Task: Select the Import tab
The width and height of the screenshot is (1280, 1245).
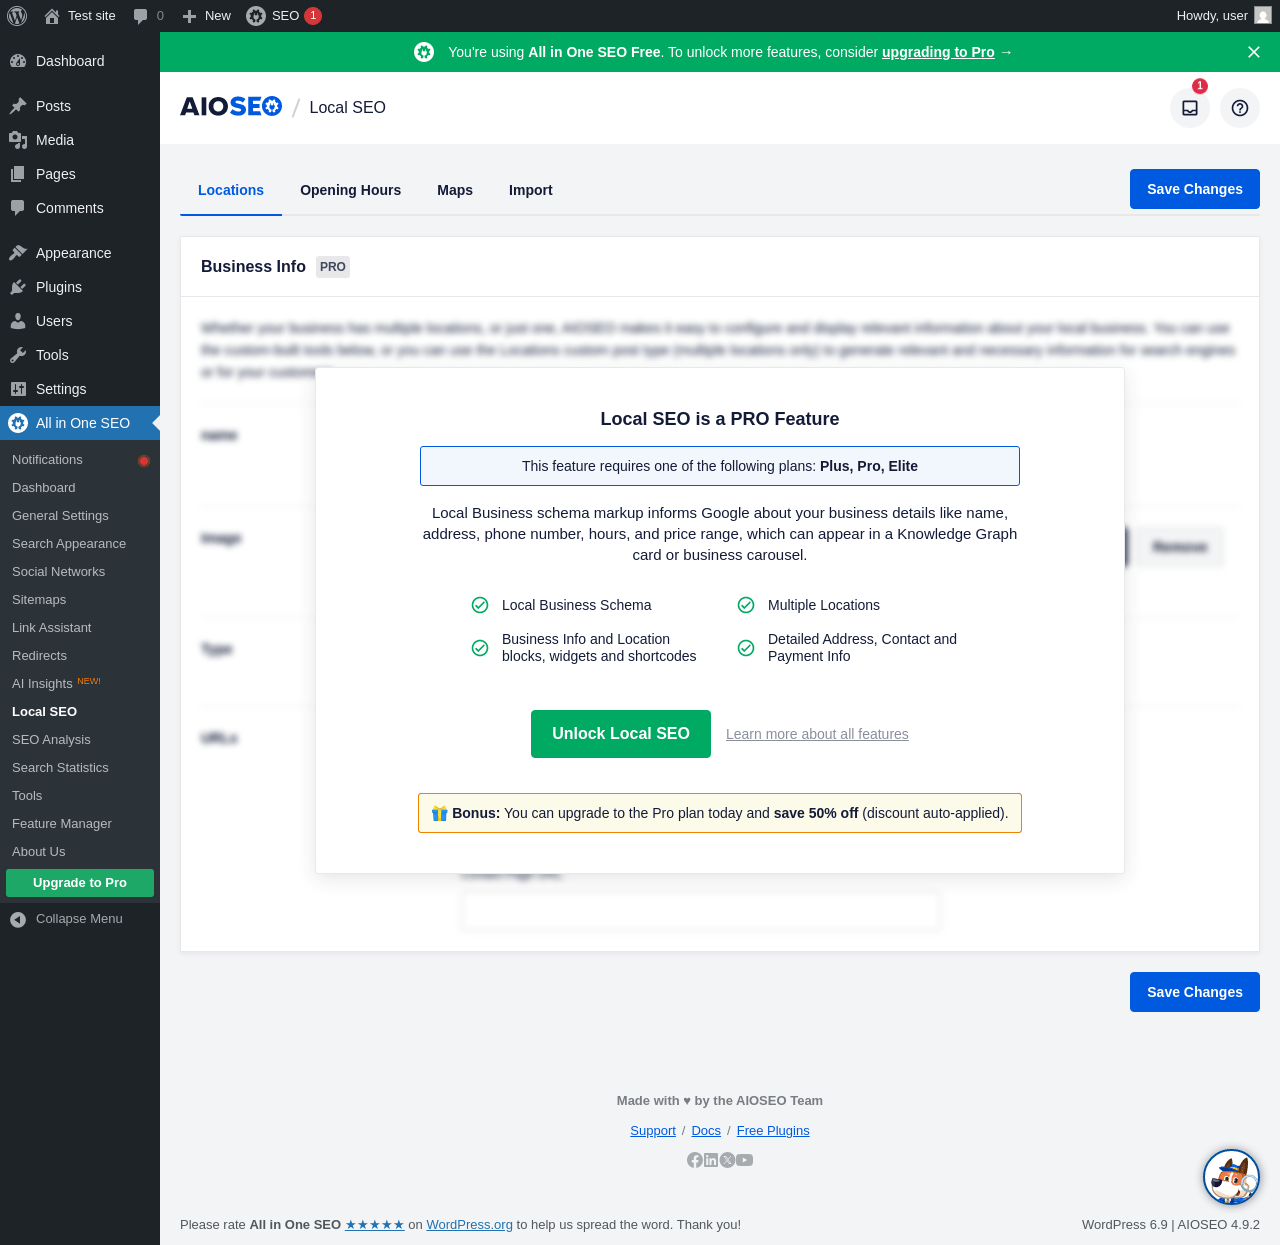Action: point(531,190)
